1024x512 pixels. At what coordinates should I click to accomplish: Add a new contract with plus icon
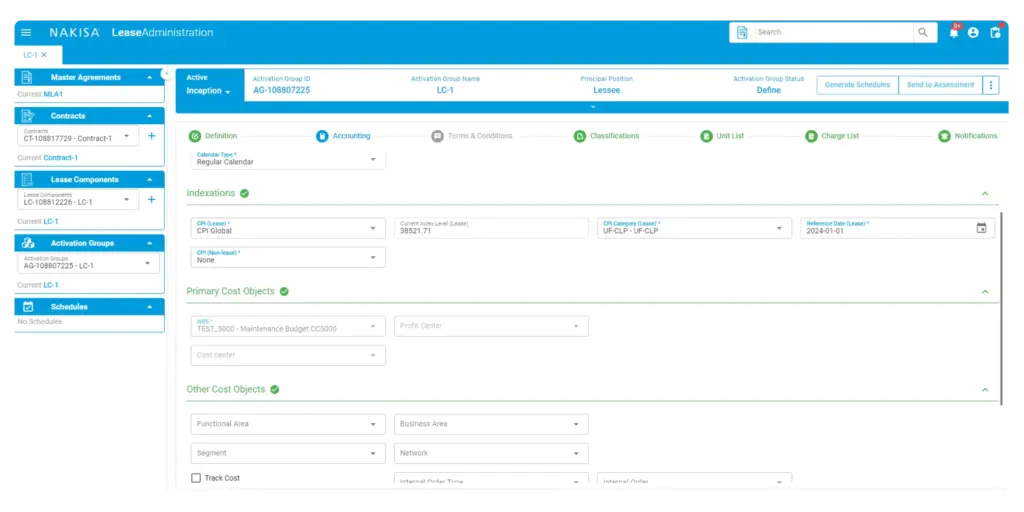click(x=151, y=136)
